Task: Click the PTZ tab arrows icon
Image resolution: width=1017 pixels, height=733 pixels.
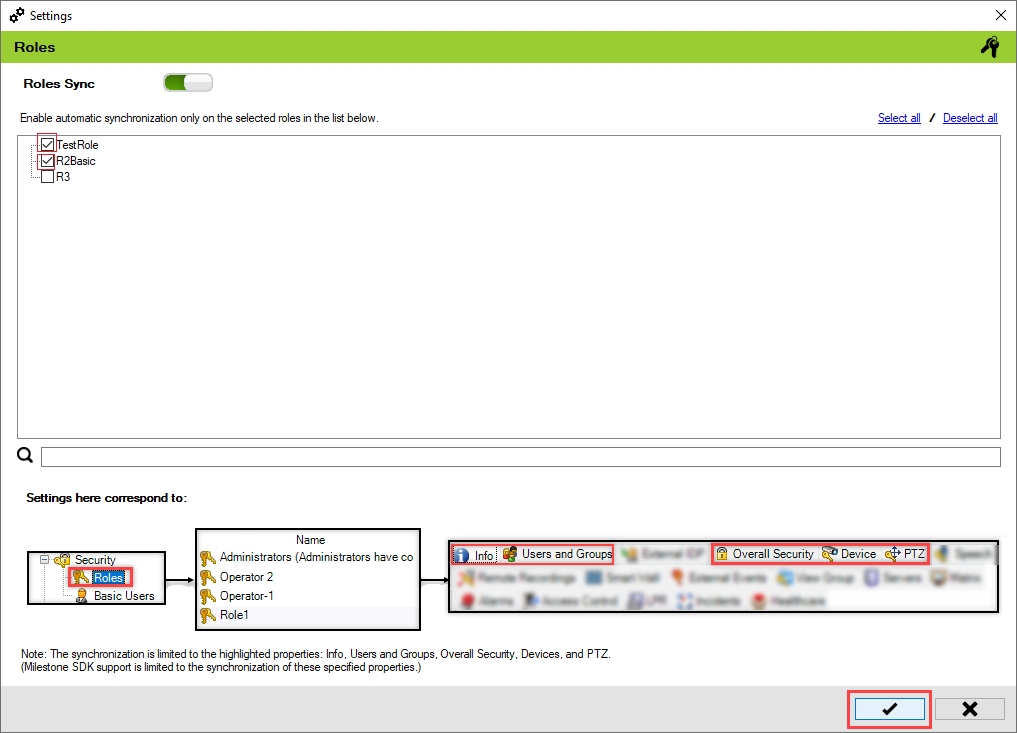Action: pyautogui.click(x=893, y=554)
